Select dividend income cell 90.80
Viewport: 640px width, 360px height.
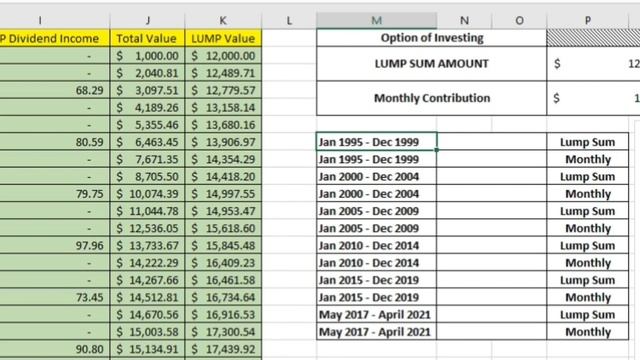55,349
